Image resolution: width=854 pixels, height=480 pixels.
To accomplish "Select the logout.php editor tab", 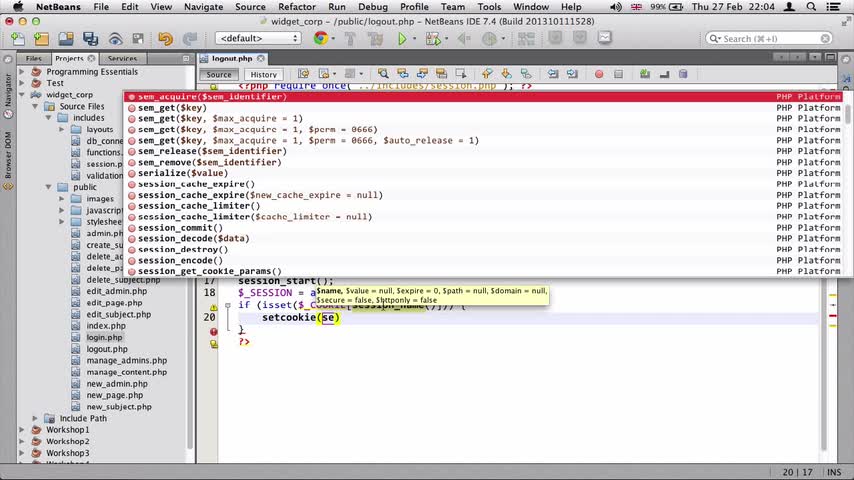I will [231, 58].
